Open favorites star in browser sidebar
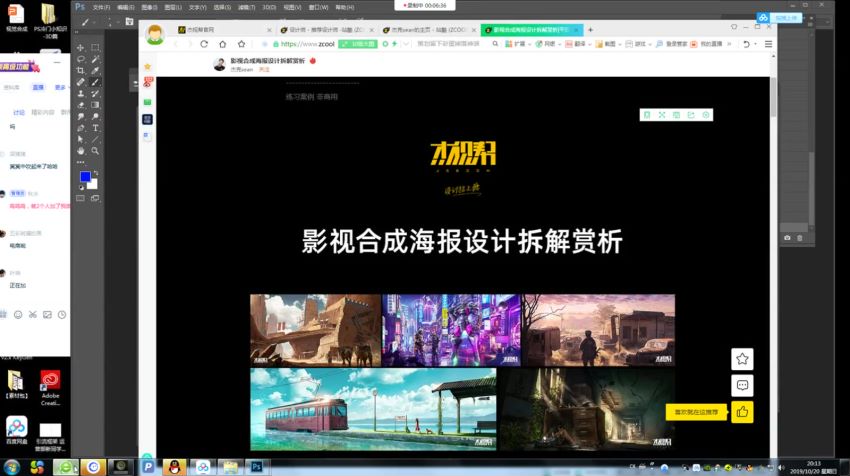This screenshot has height=476, width=850. 147,67
